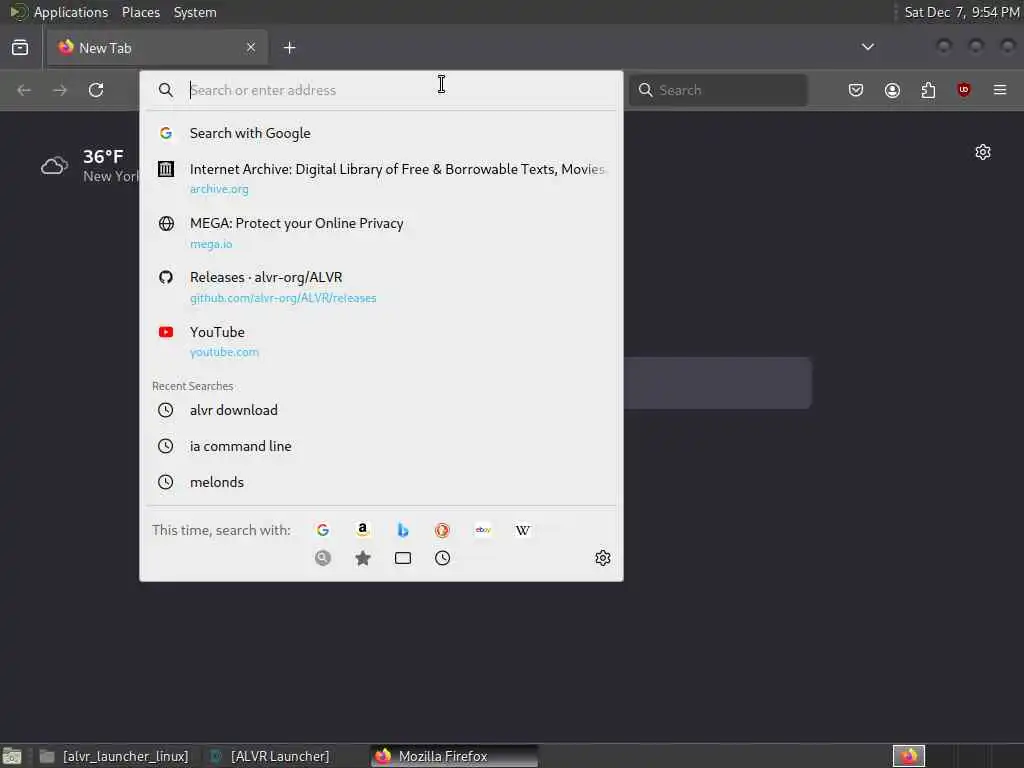Open the Save to Pocket icon
The height and width of the screenshot is (768, 1024).
(856, 90)
